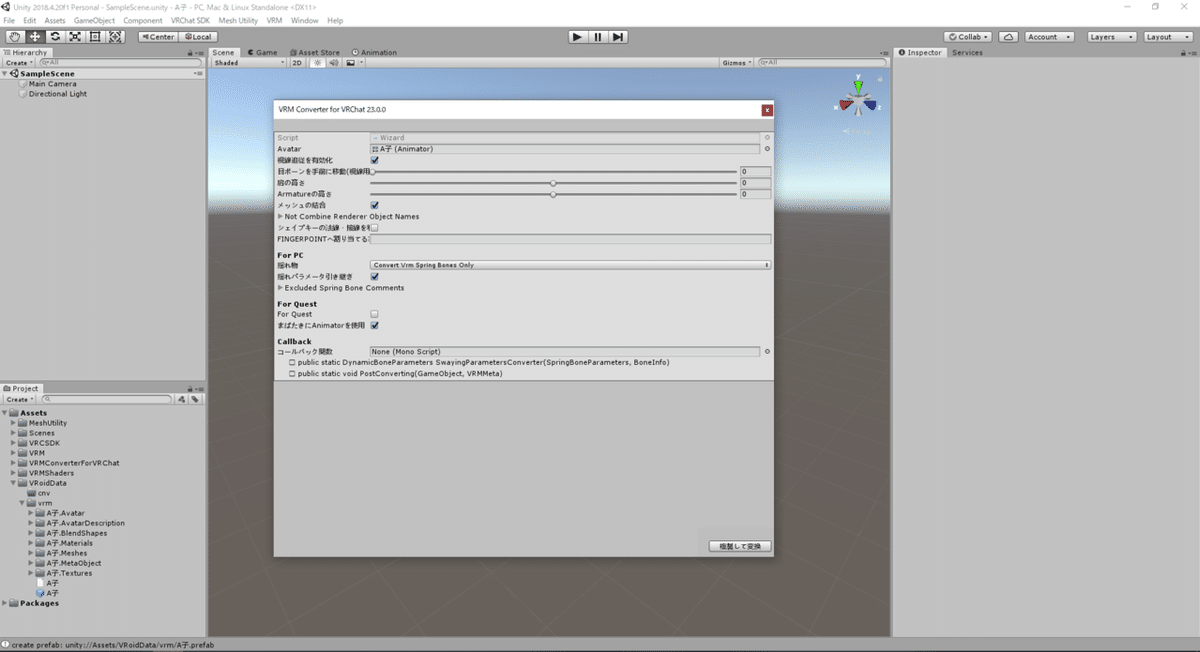This screenshot has width=1200, height=652.
Task: Select the Rotate tool
Action: point(55,36)
